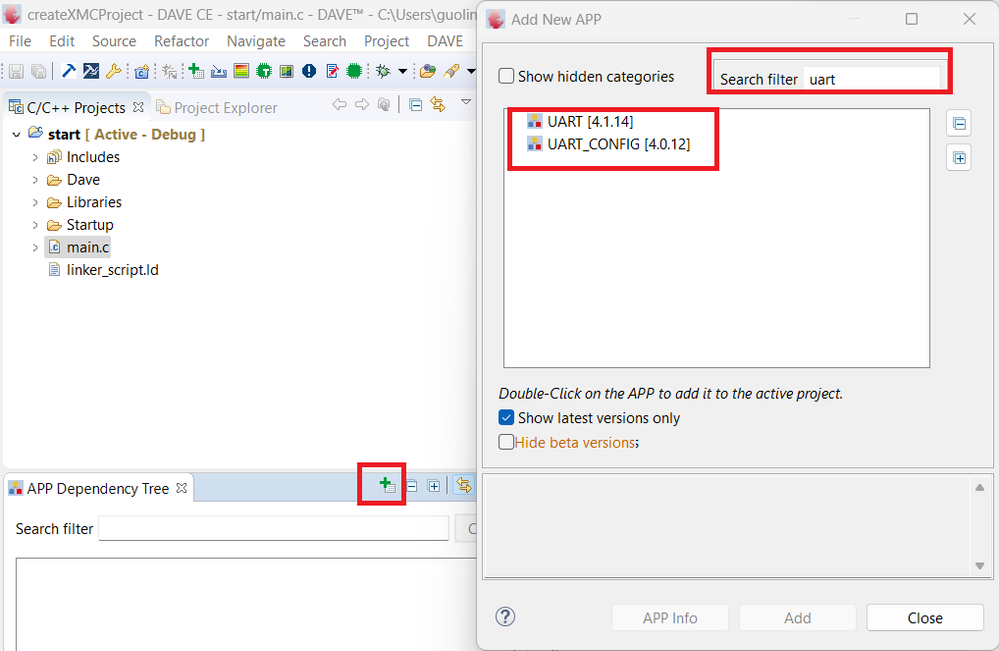Uncheck Show latest versions only
The height and width of the screenshot is (651, 999).
click(x=507, y=418)
